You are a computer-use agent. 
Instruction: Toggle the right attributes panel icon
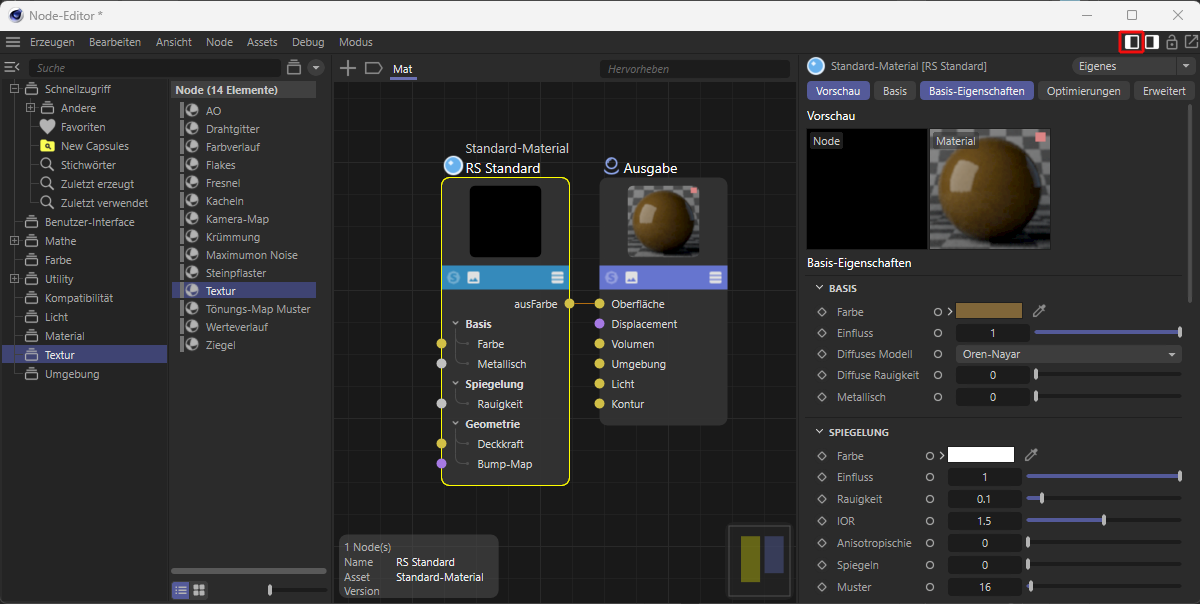pyautogui.click(x=1152, y=42)
